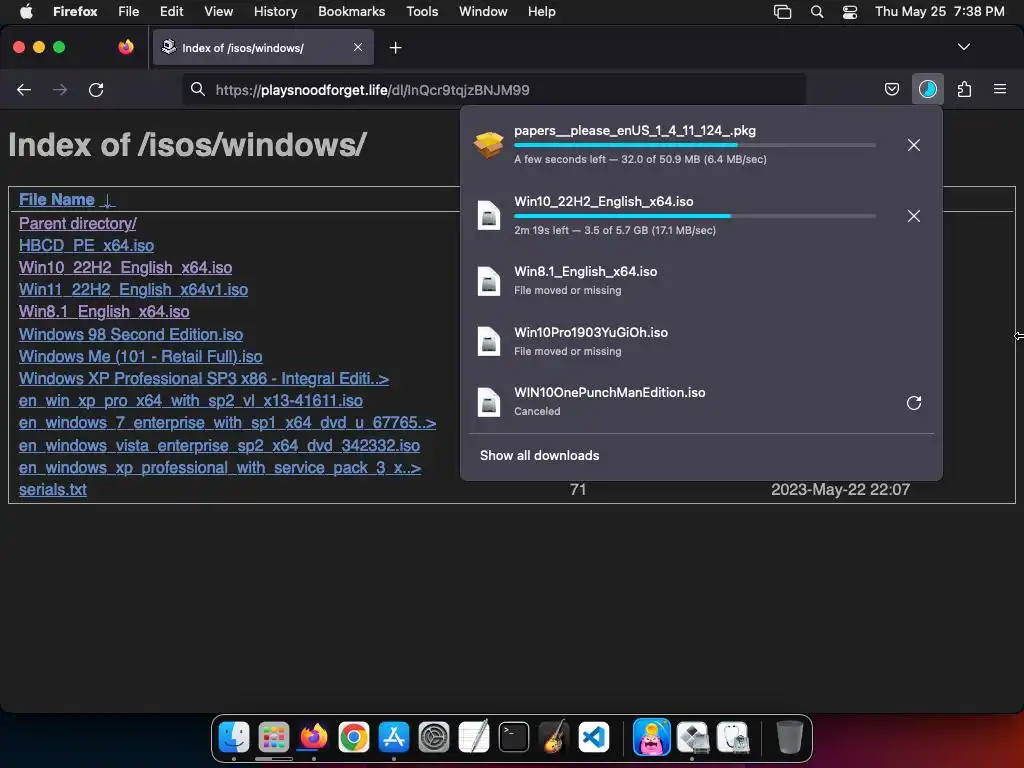Image resolution: width=1024 pixels, height=768 pixels.
Task: Cancel the papers__please pkg download
Action: coord(914,145)
